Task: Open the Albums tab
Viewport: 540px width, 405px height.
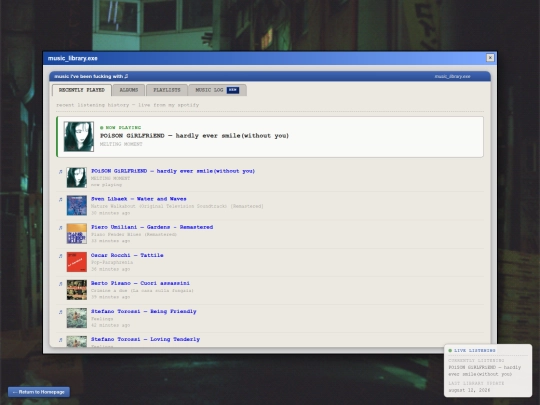Action: [129, 90]
